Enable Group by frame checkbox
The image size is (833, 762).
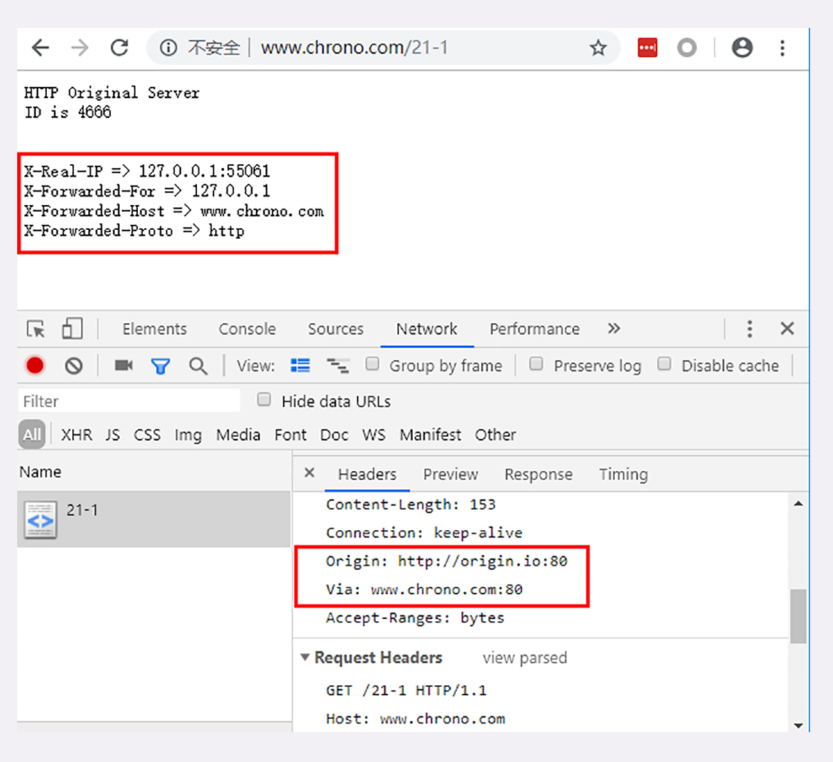point(372,364)
